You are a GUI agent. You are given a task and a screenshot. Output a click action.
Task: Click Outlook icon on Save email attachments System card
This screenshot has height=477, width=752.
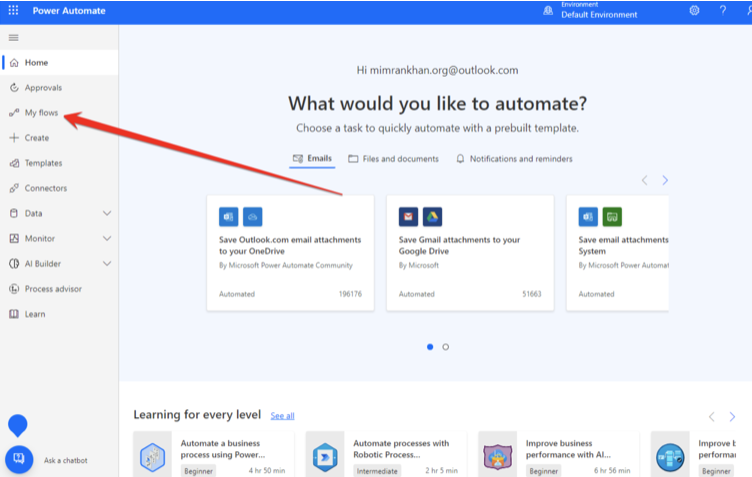(x=588, y=217)
